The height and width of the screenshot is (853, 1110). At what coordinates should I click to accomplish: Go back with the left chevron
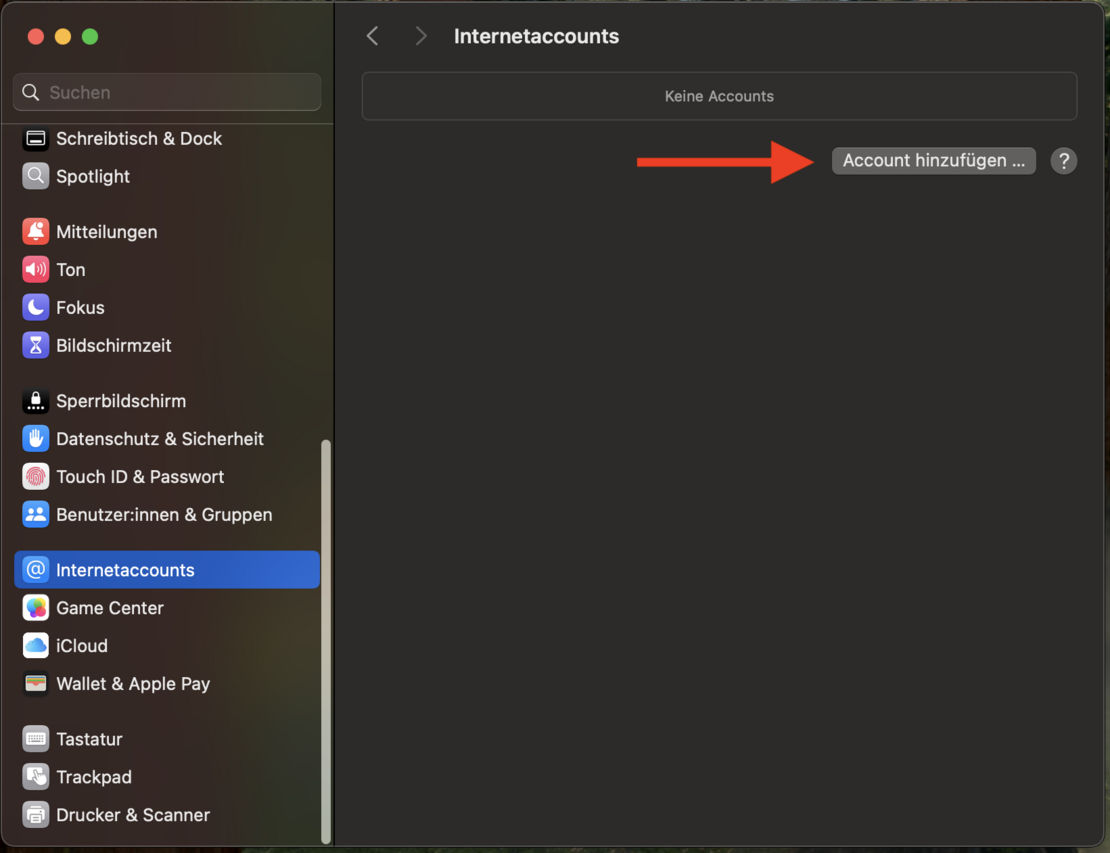point(372,36)
